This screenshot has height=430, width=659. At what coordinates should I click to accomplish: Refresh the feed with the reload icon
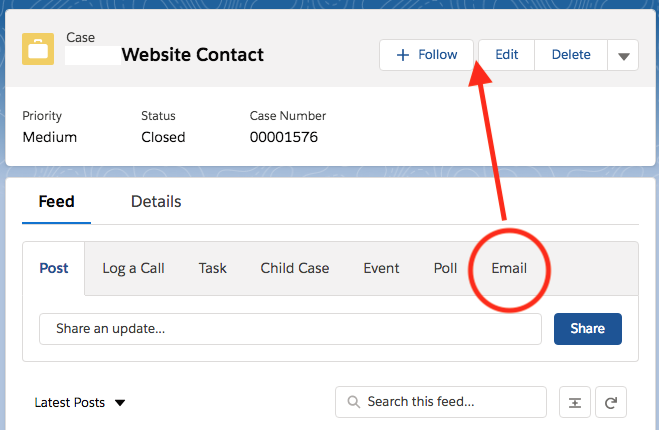pos(611,402)
